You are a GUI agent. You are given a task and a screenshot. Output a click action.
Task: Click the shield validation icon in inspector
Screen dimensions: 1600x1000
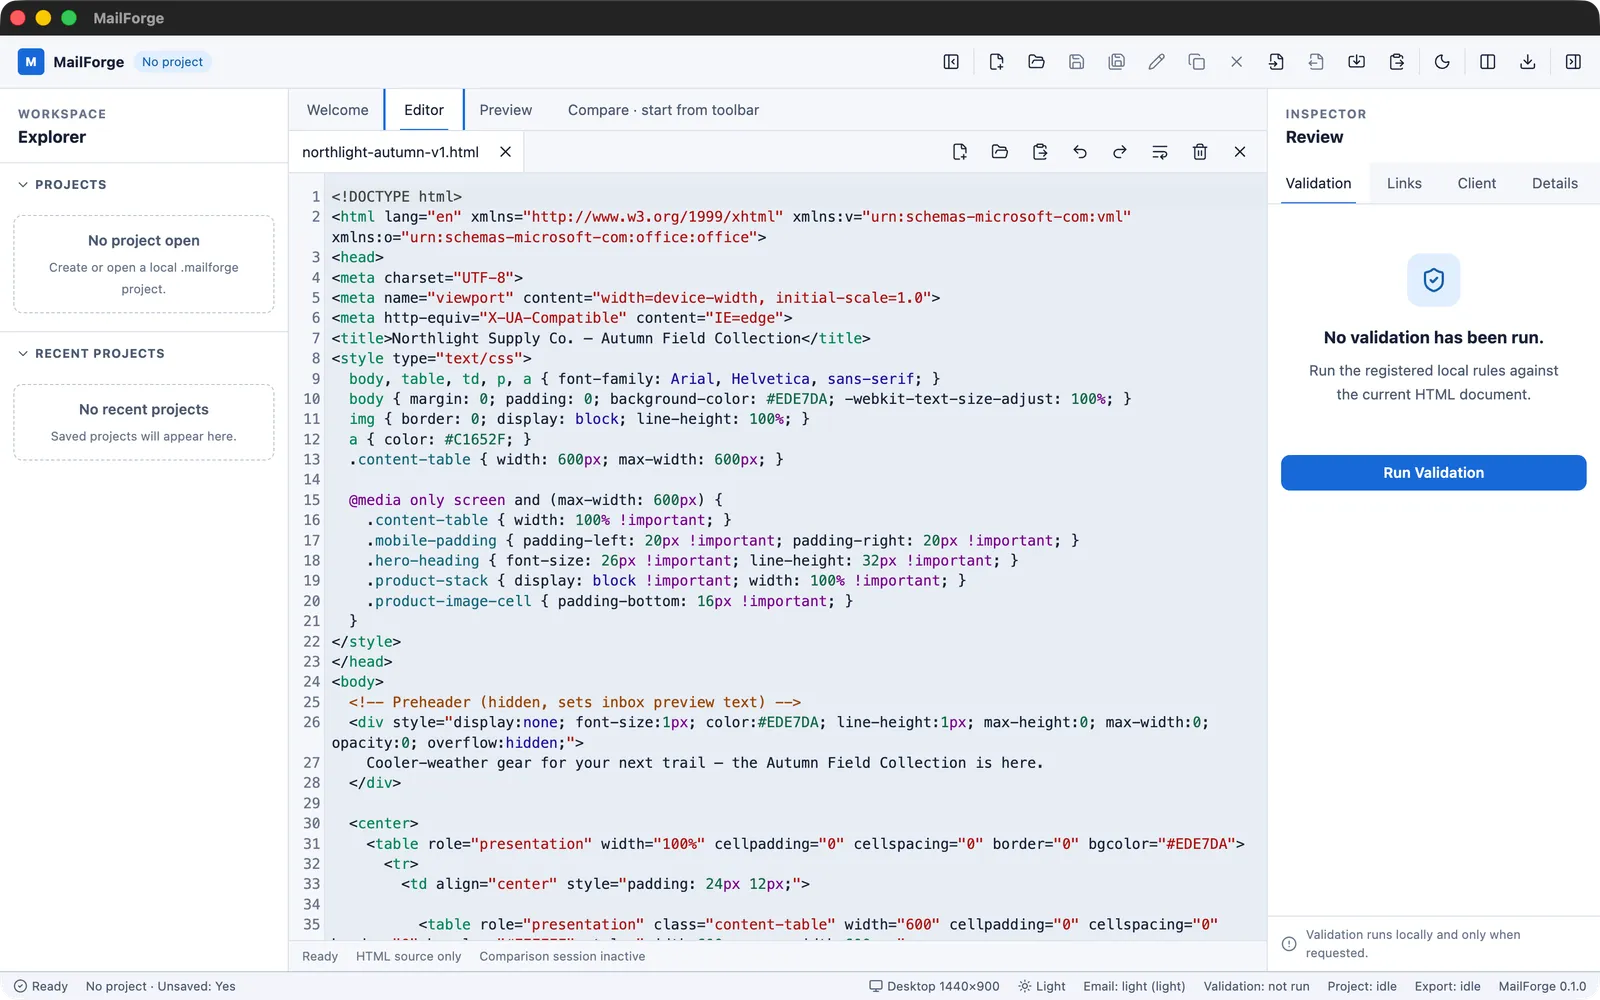(x=1433, y=280)
